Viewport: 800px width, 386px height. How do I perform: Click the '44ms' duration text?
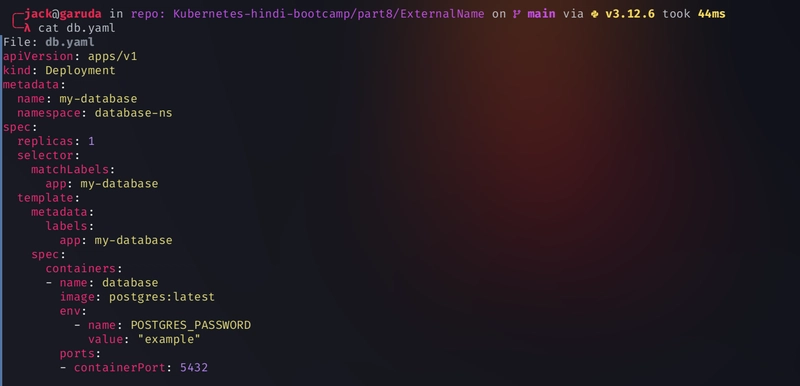click(711, 14)
